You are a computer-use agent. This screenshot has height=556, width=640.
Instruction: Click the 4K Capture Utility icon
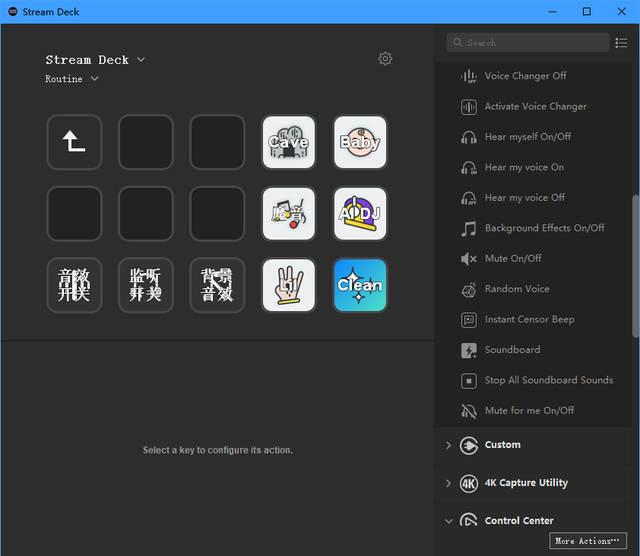[469, 484]
